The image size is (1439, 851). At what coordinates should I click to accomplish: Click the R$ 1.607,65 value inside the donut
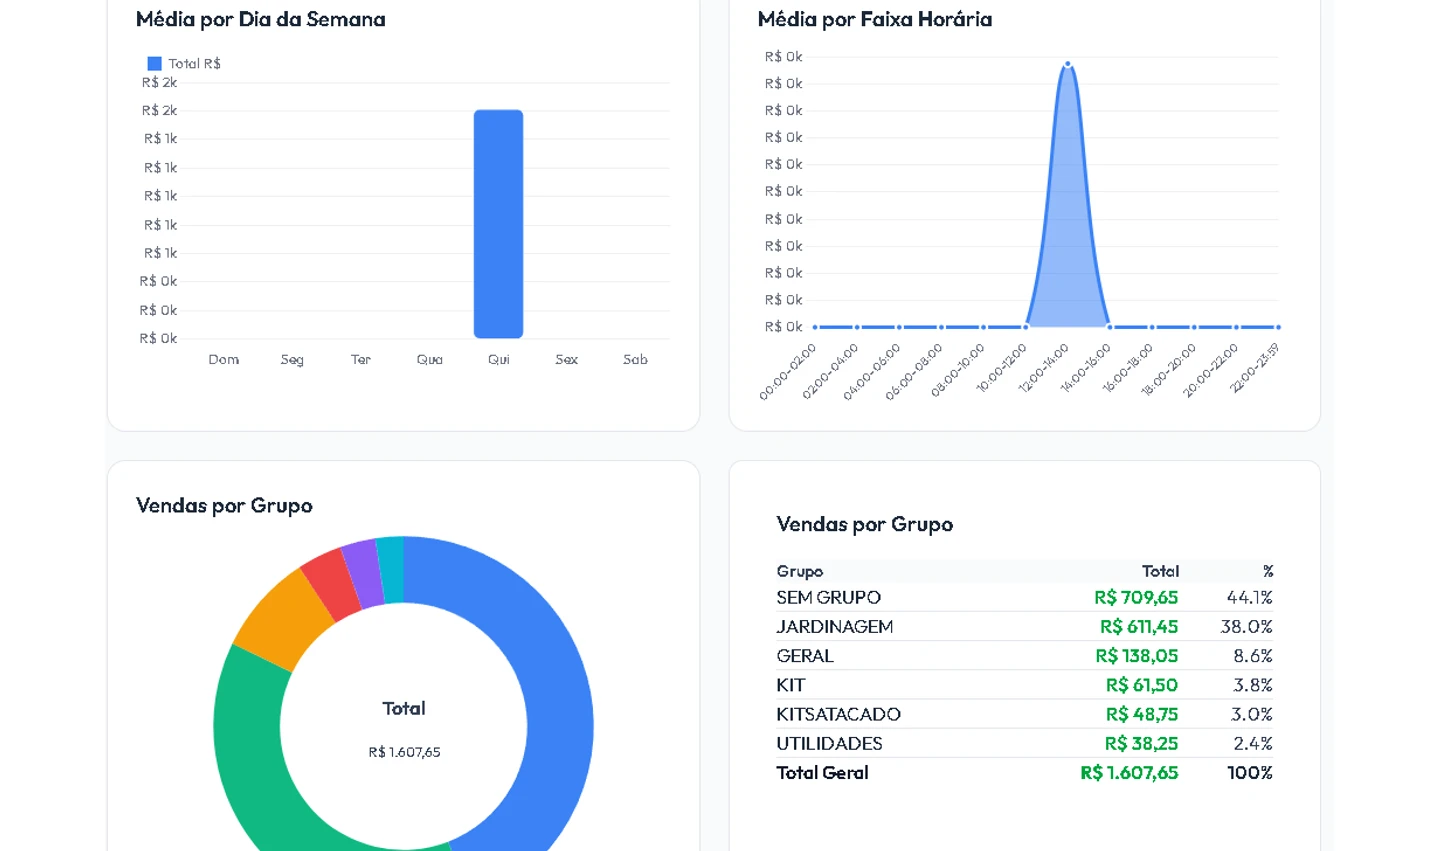pyautogui.click(x=404, y=752)
